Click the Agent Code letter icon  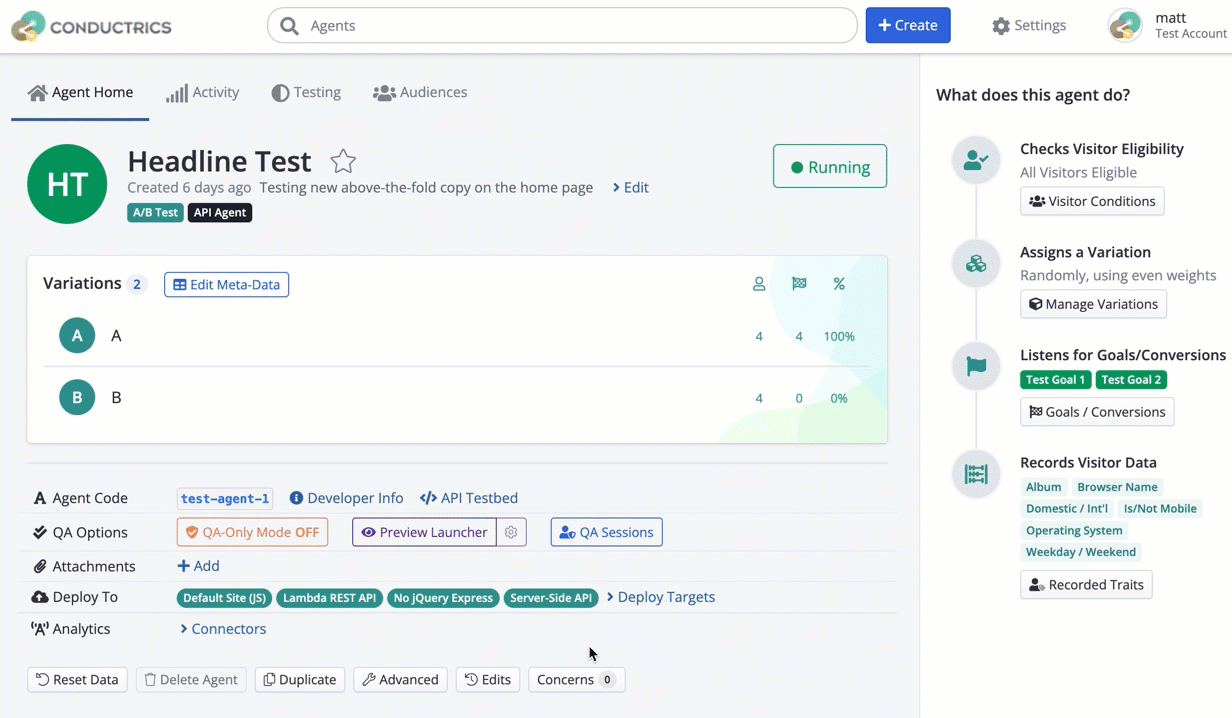[x=40, y=498]
